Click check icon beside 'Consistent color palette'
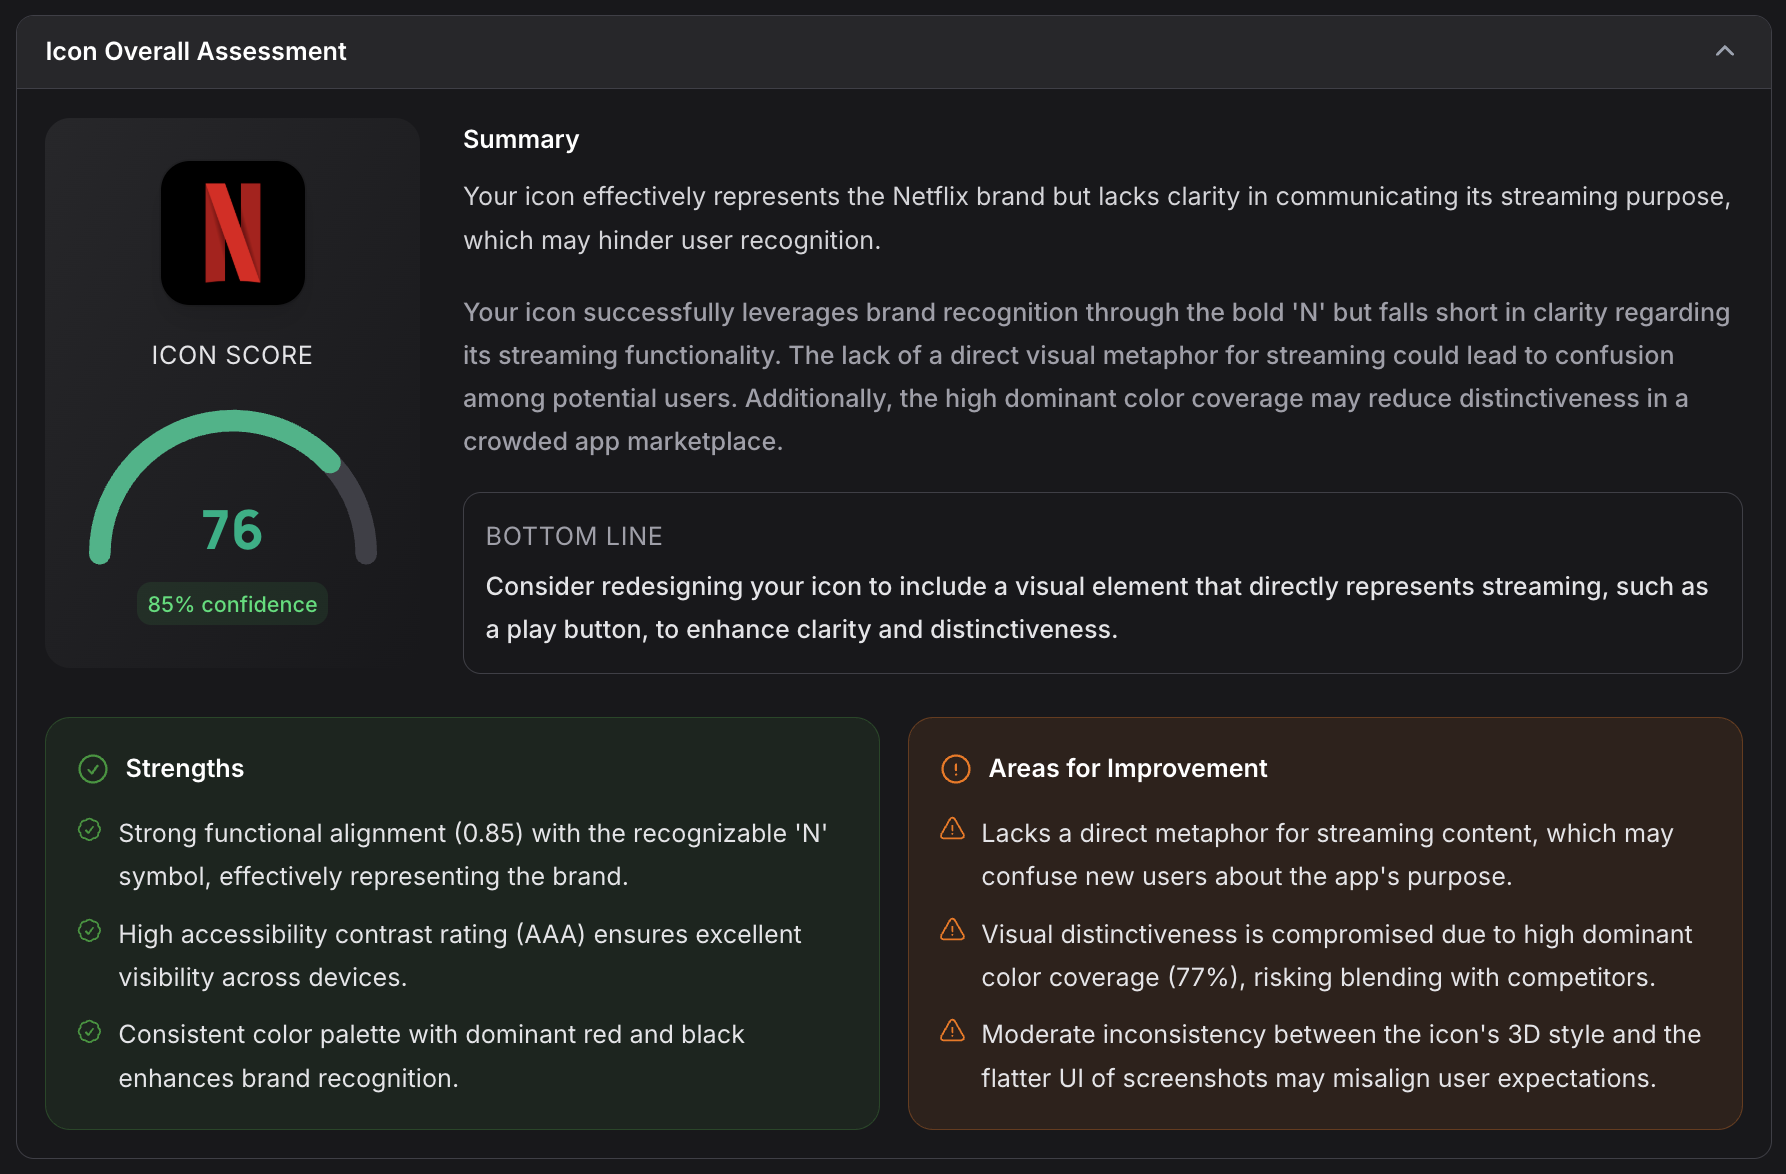The image size is (1786, 1174). pyautogui.click(x=90, y=1031)
